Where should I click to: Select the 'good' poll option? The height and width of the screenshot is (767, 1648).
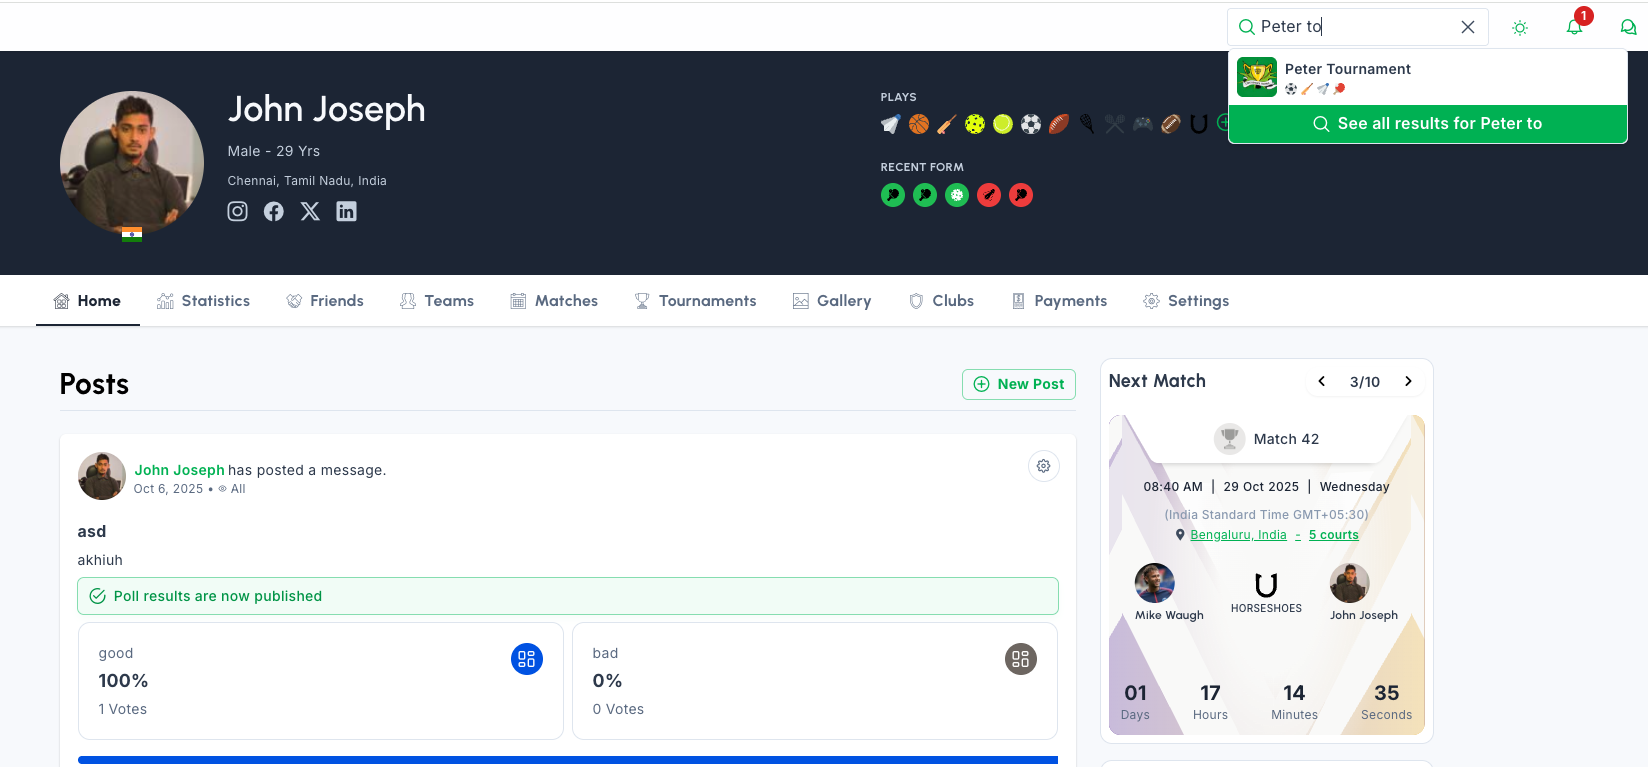tap(320, 681)
